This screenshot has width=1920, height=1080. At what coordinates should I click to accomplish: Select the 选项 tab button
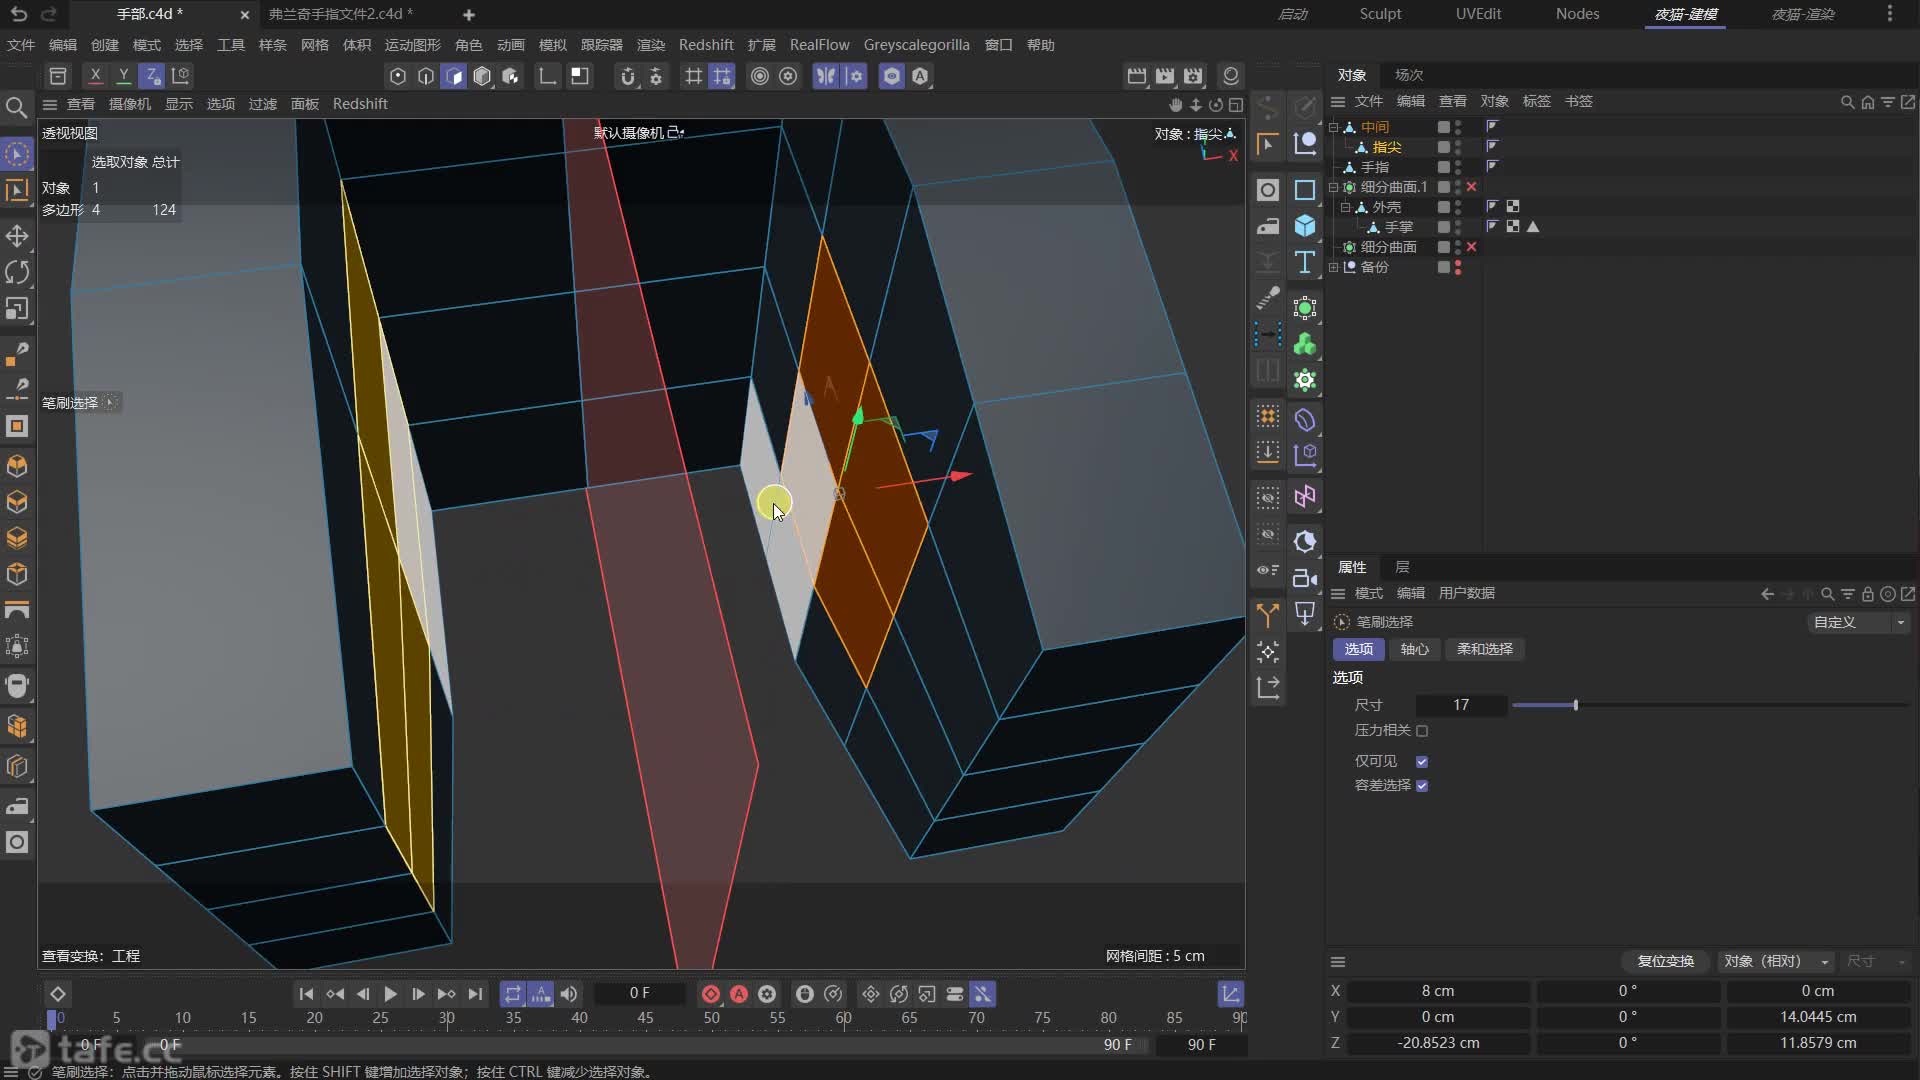(1358, 649)
